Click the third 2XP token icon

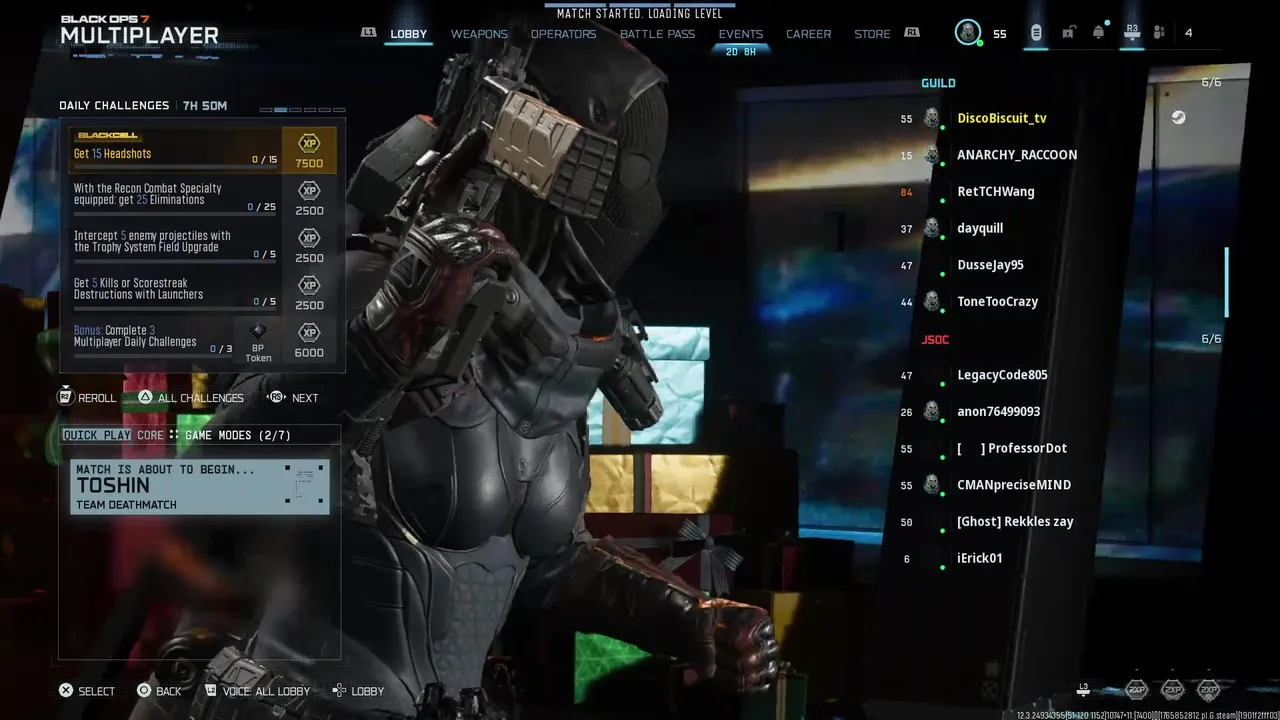pos(1208,689)
